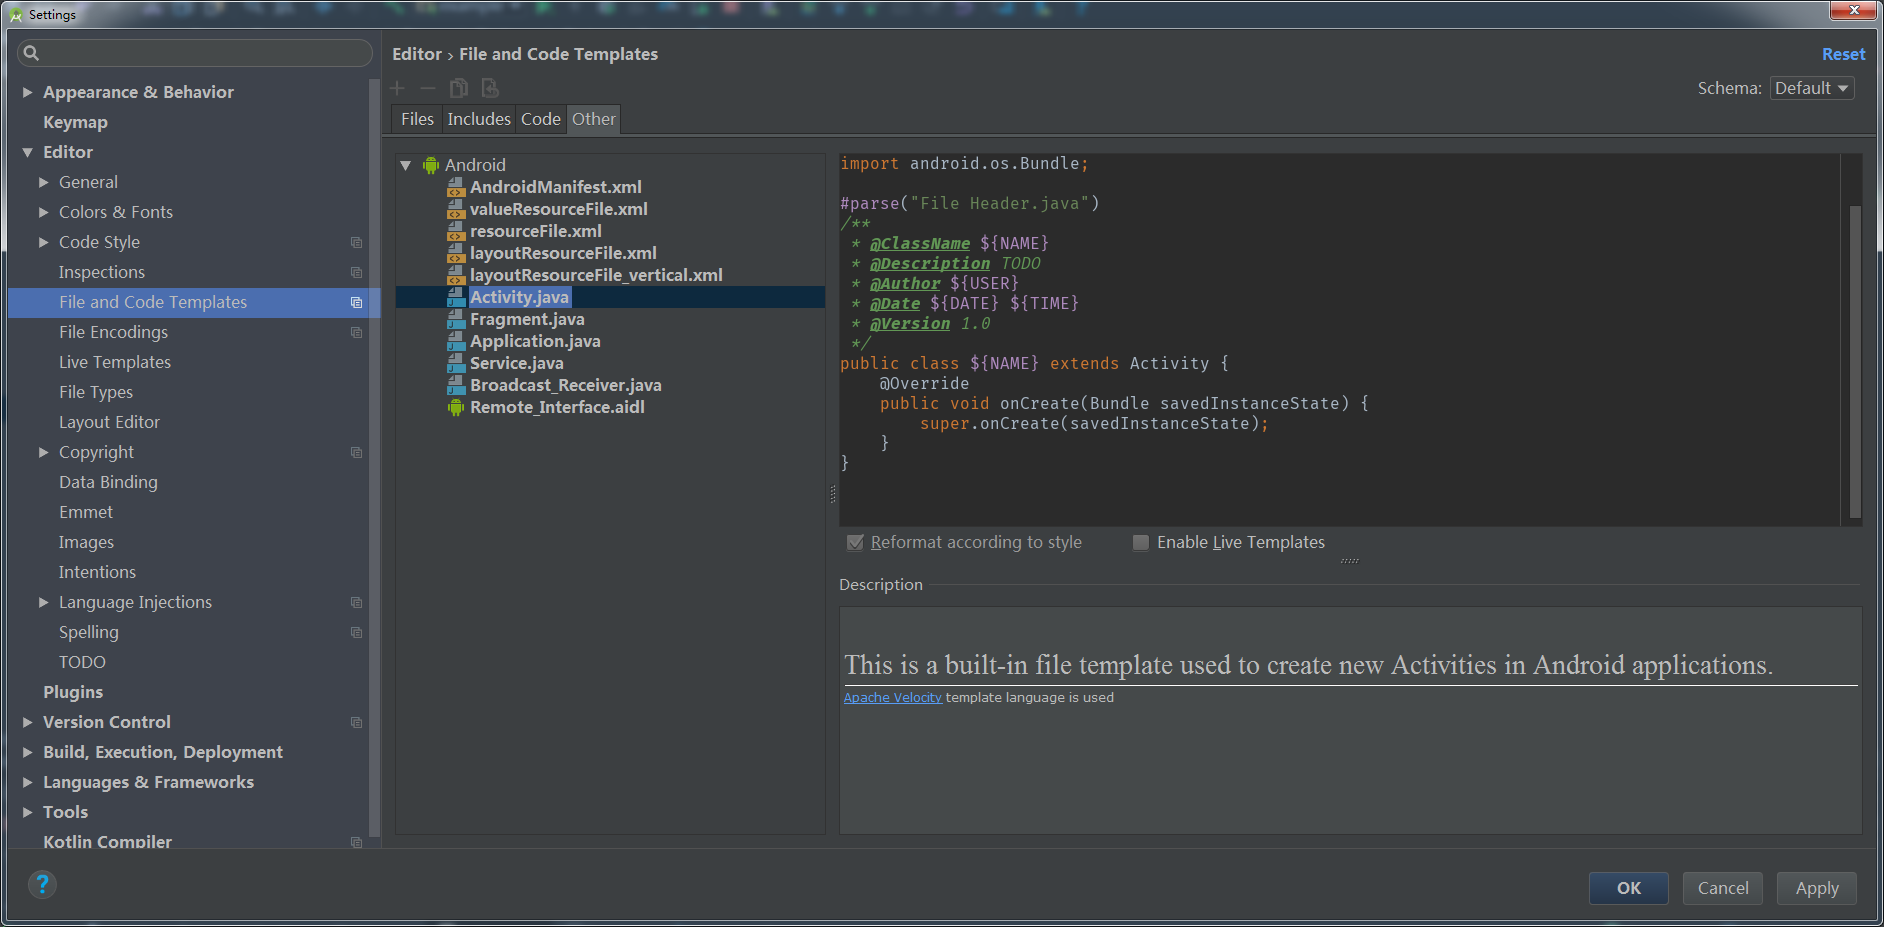Disable Reformat according to style
The height and width of the screenshot is (927, 1884).
click(x=856, y=542)
